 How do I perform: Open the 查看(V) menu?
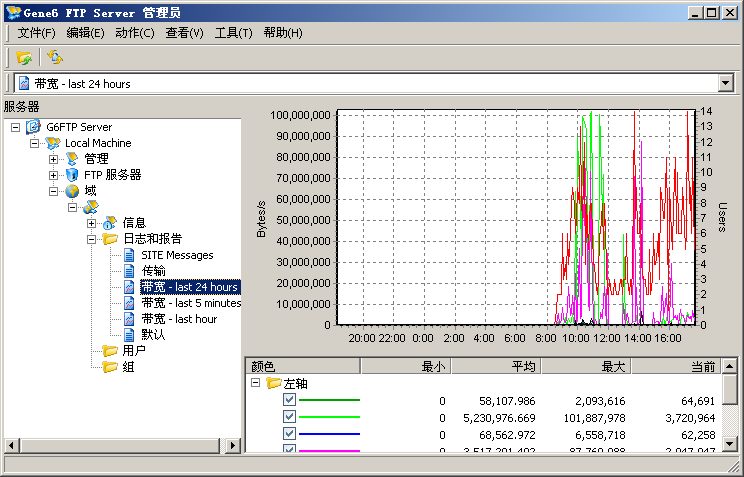[185, 33]
